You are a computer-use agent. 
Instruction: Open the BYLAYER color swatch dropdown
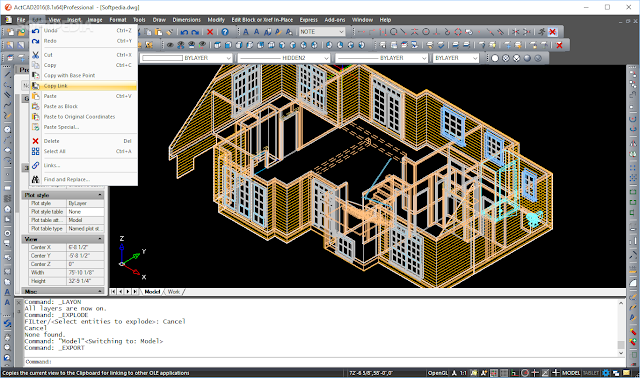(187, 58)
